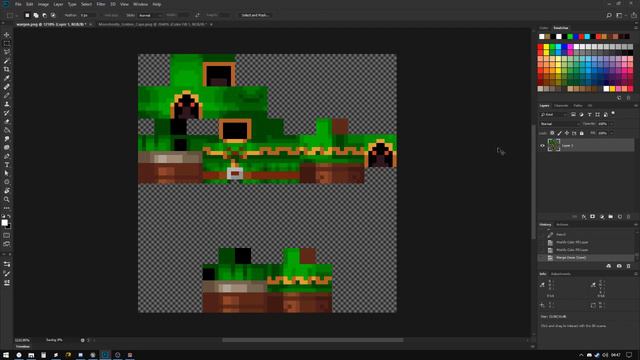
Task: Open the Opacity slider arrow
Action: click(611, 124)
